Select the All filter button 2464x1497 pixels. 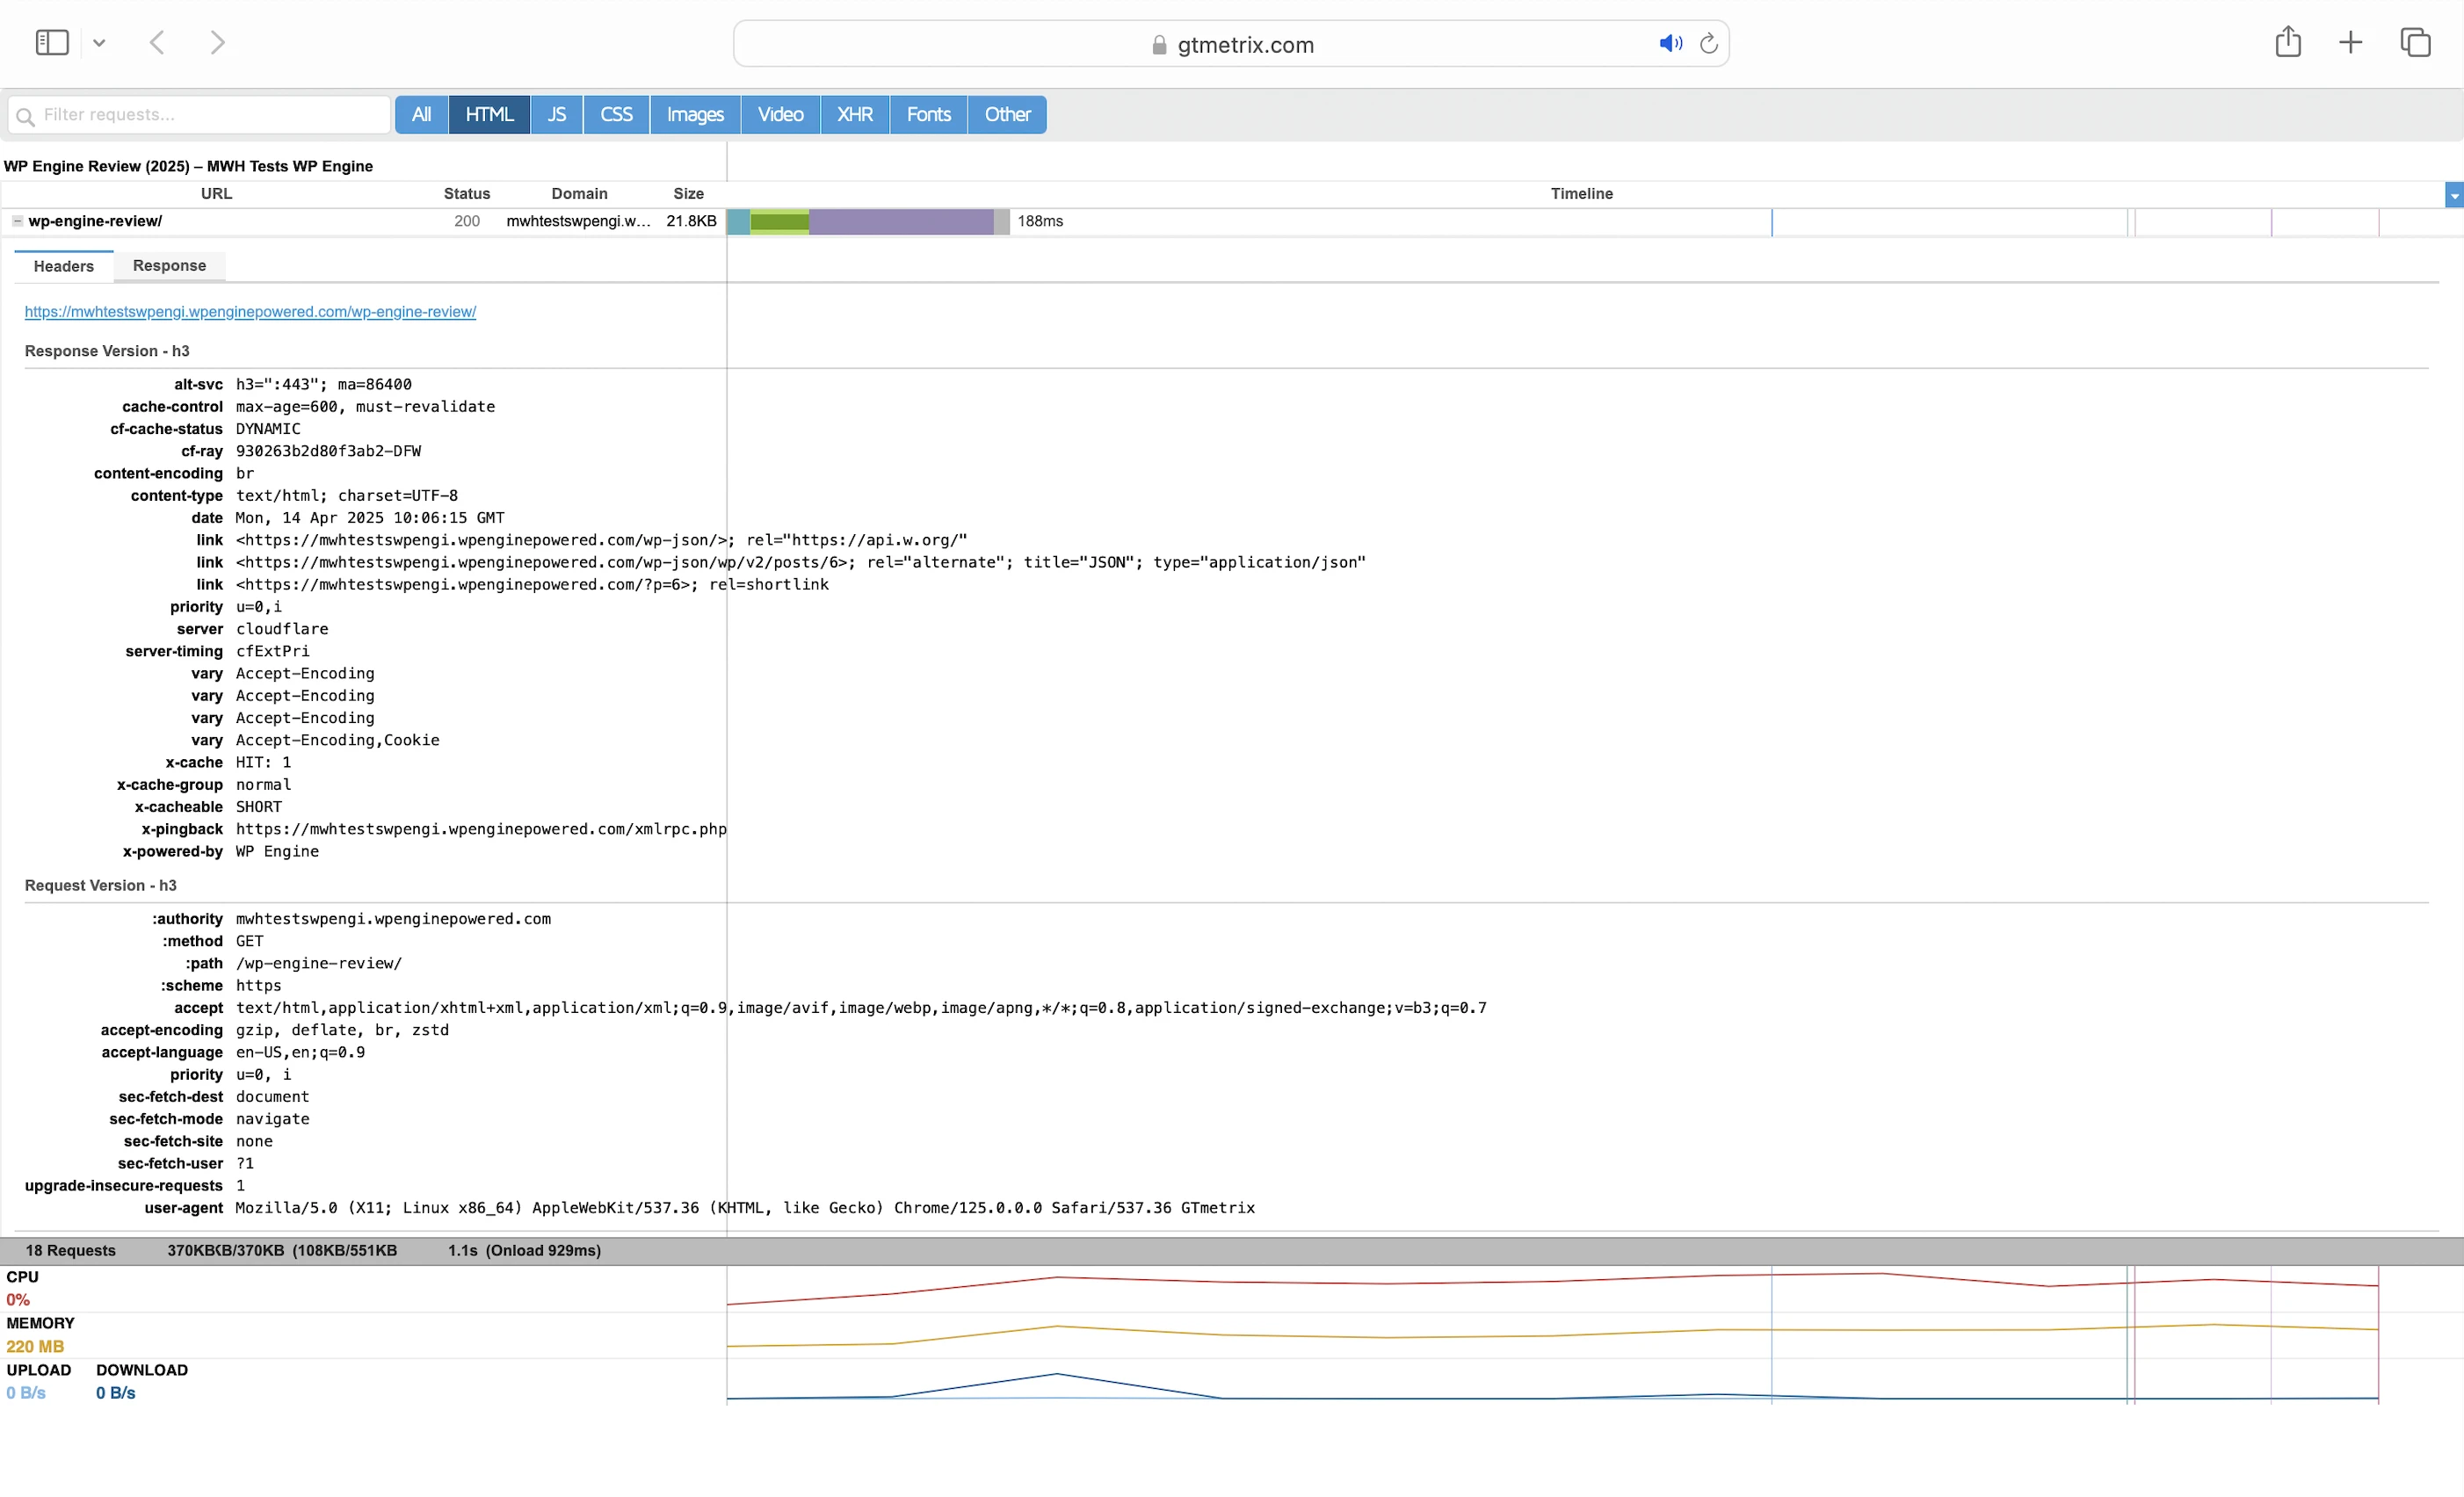[421, 115]
